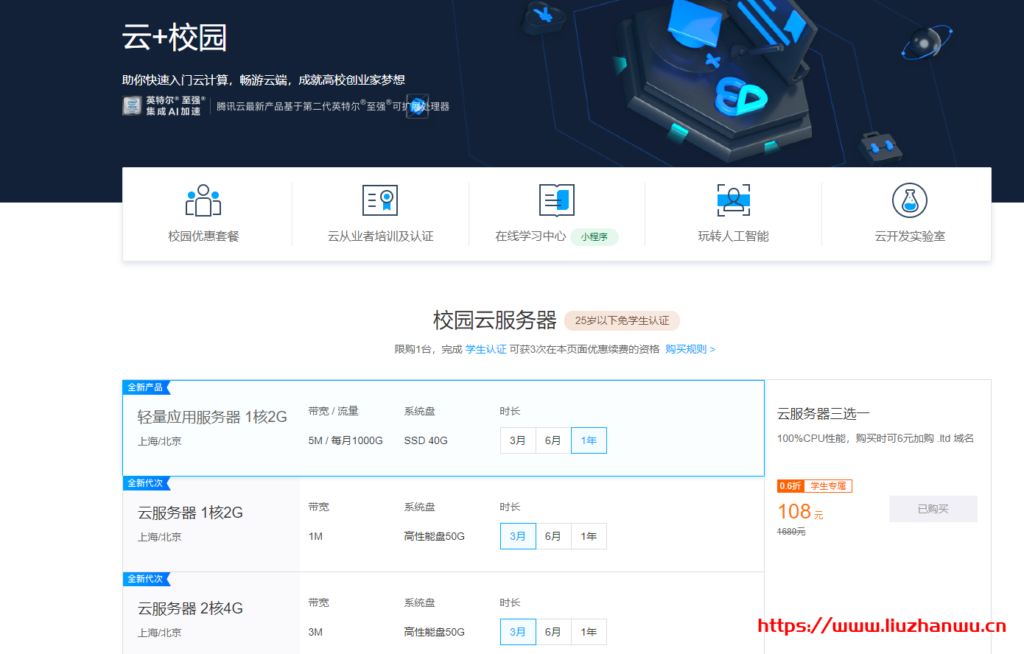1024x654 pixels.
Task: Click the 玩转人工智能 face-scan icon
Action: point(733,201)
